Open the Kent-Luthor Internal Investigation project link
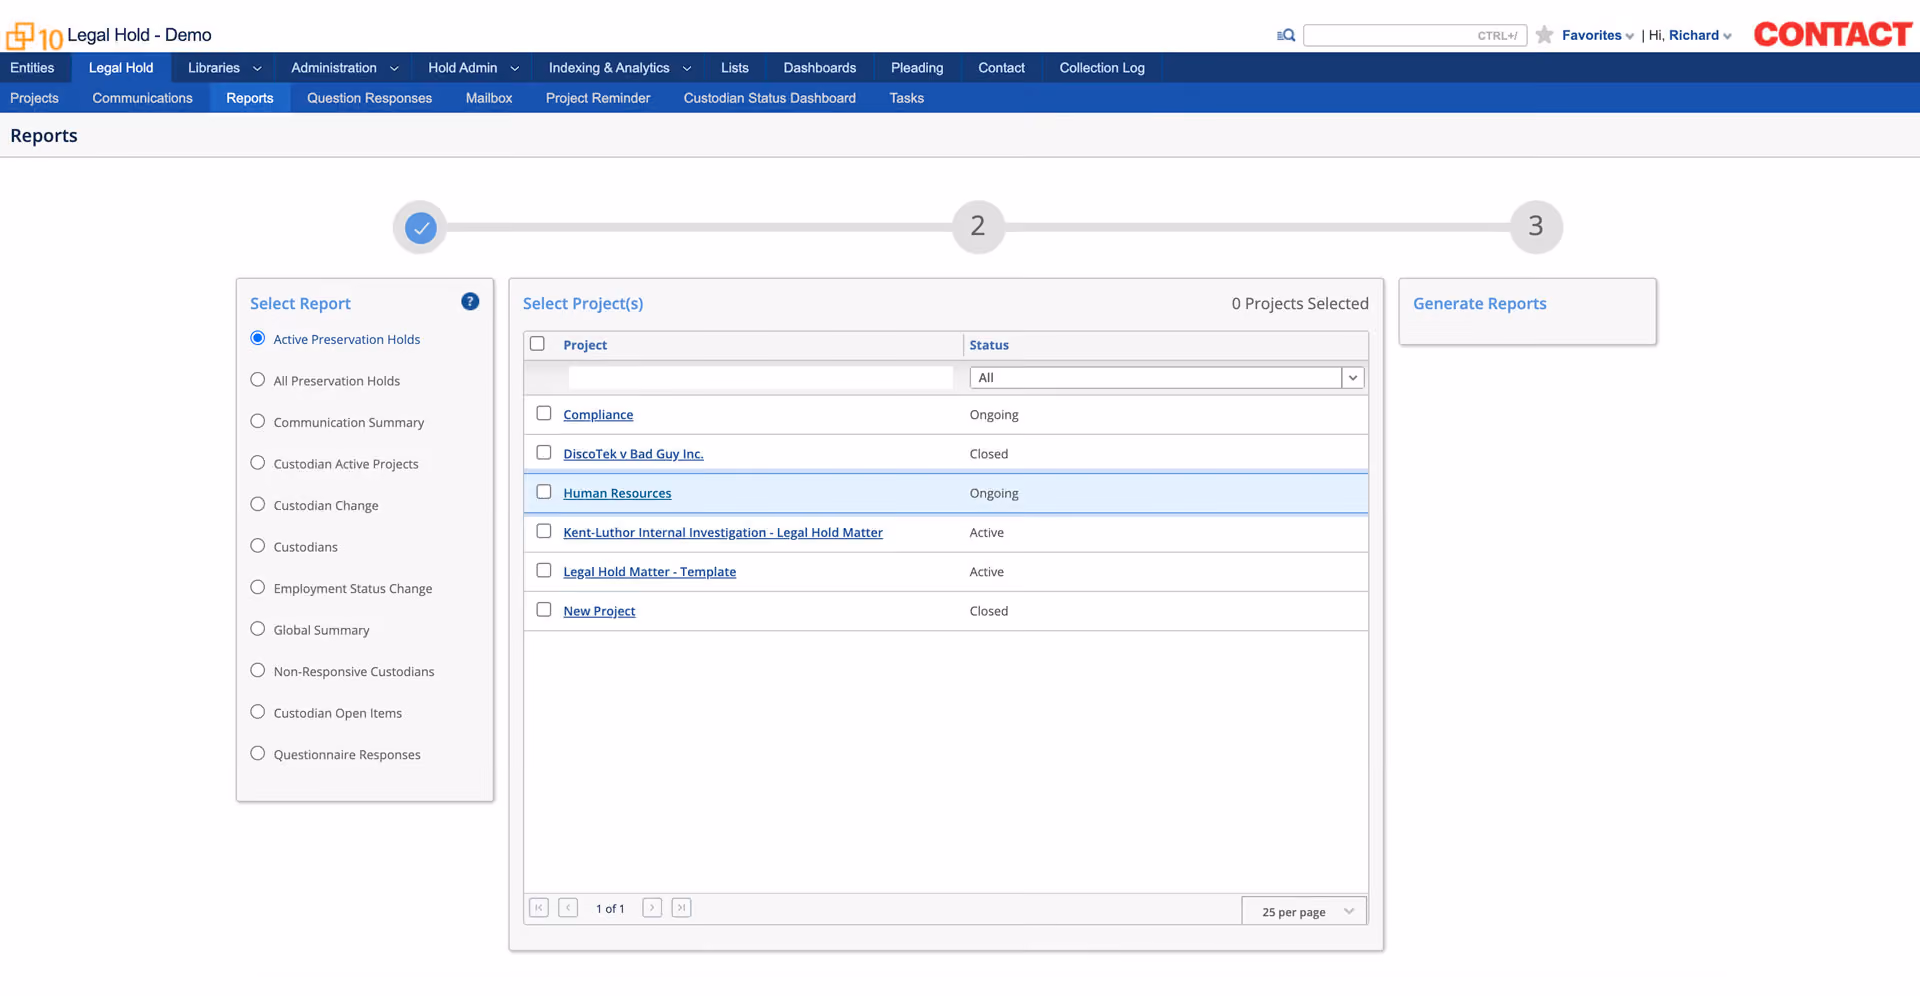This screenshot has width=1920, height=996. (x=723, y=533)
